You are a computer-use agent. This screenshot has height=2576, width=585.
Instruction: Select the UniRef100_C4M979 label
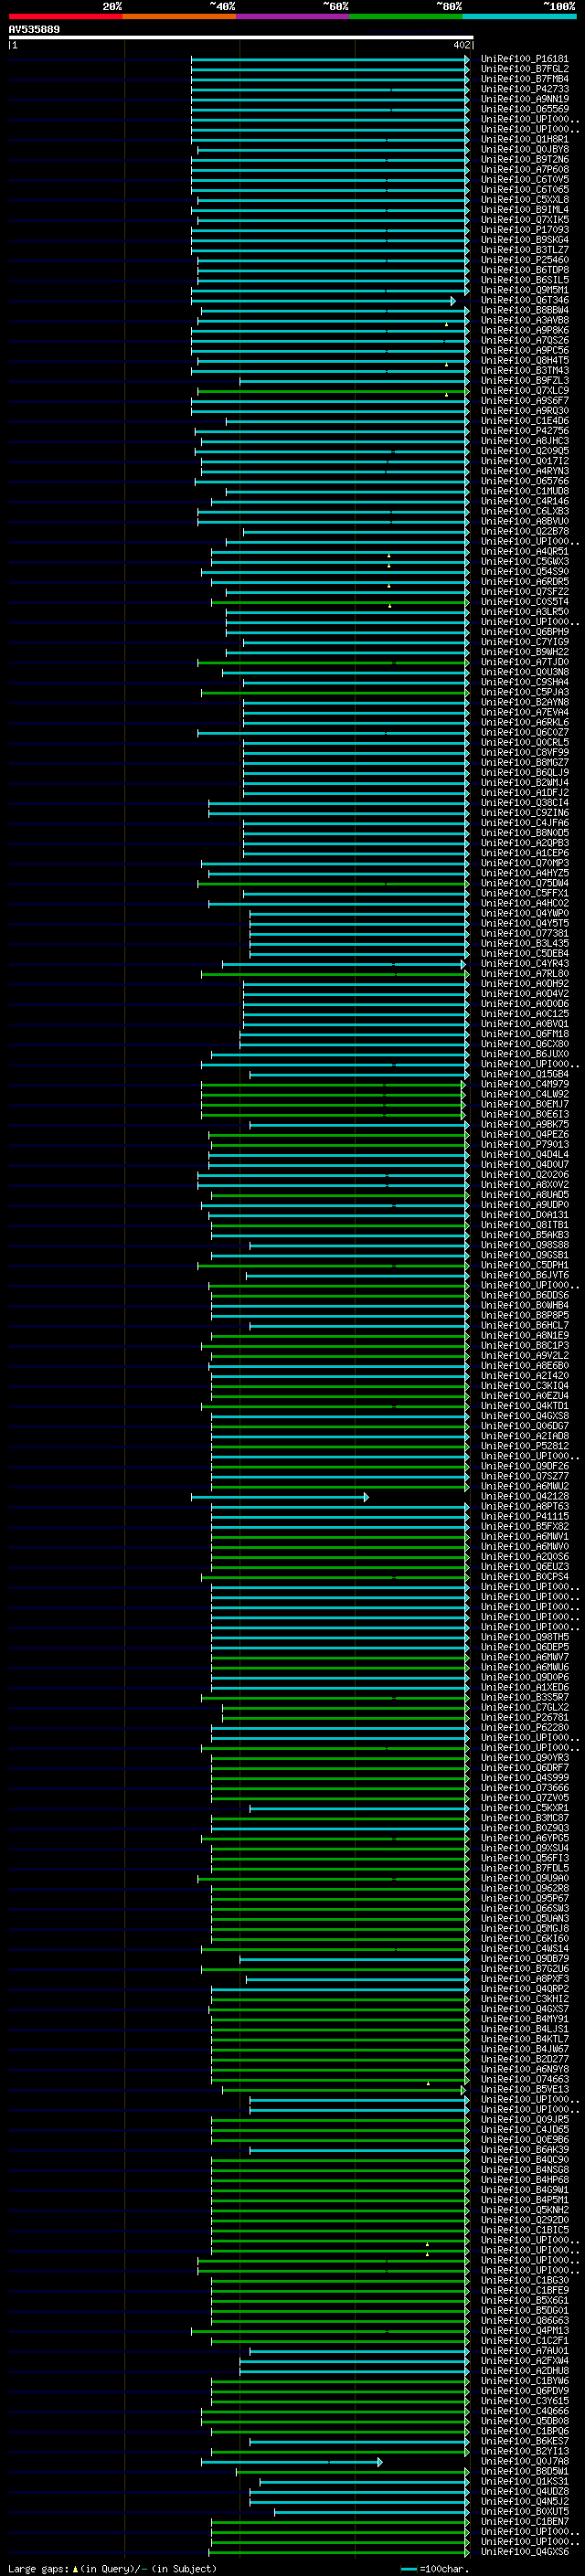[525, 1084]
